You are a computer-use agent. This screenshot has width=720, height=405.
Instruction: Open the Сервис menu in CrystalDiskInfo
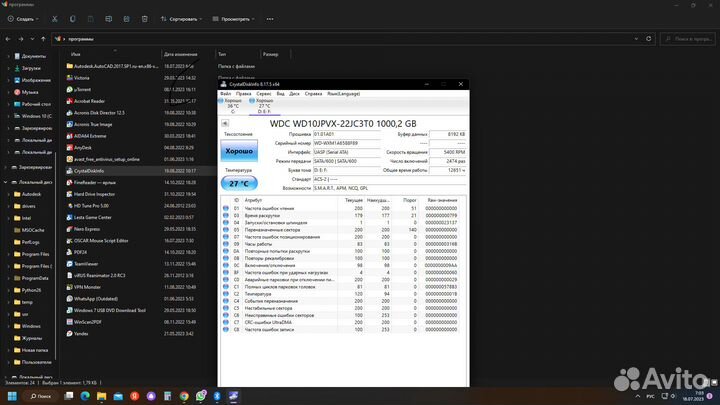pos(264,94)
